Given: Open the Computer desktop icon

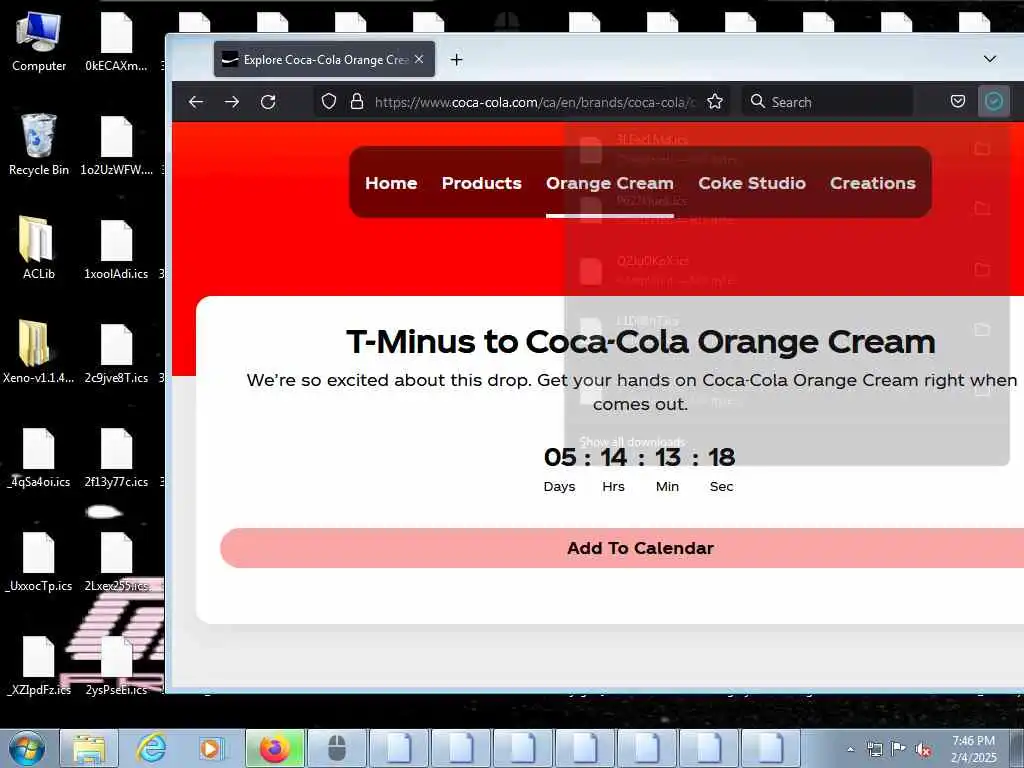Looking at the screenshot, I should pos(39,42).
